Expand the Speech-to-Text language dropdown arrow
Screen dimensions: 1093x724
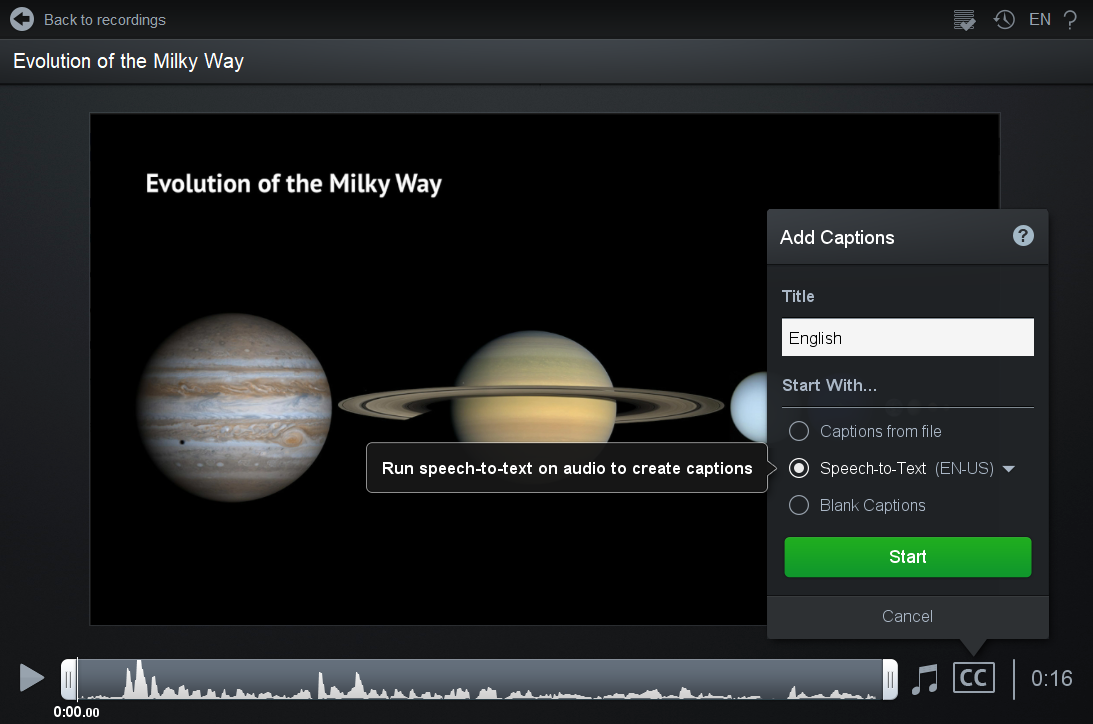pos(1008,469)
